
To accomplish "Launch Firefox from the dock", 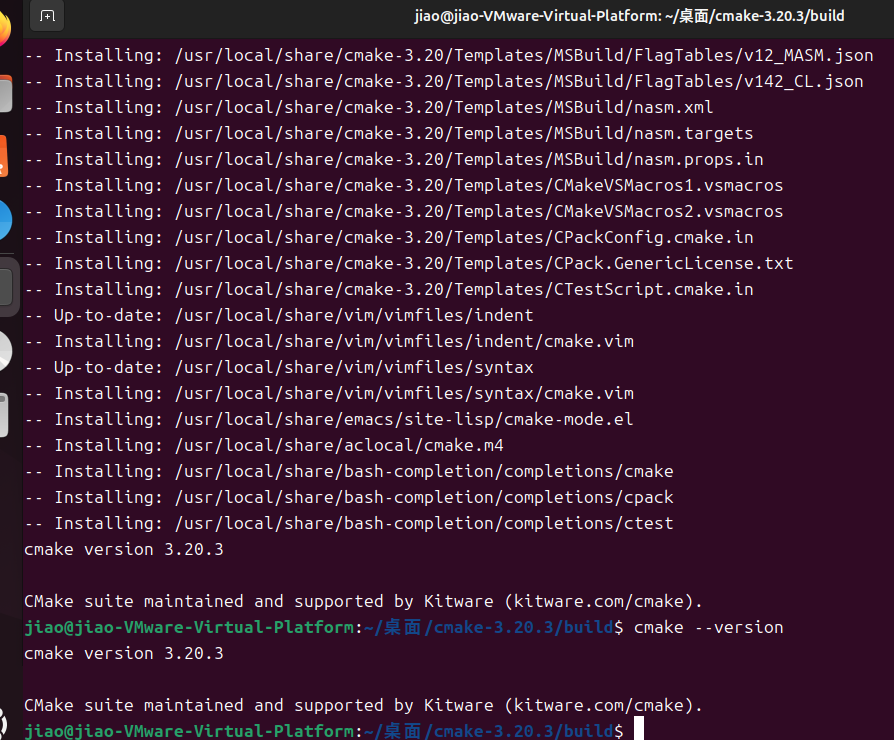I will pos(4,30).
